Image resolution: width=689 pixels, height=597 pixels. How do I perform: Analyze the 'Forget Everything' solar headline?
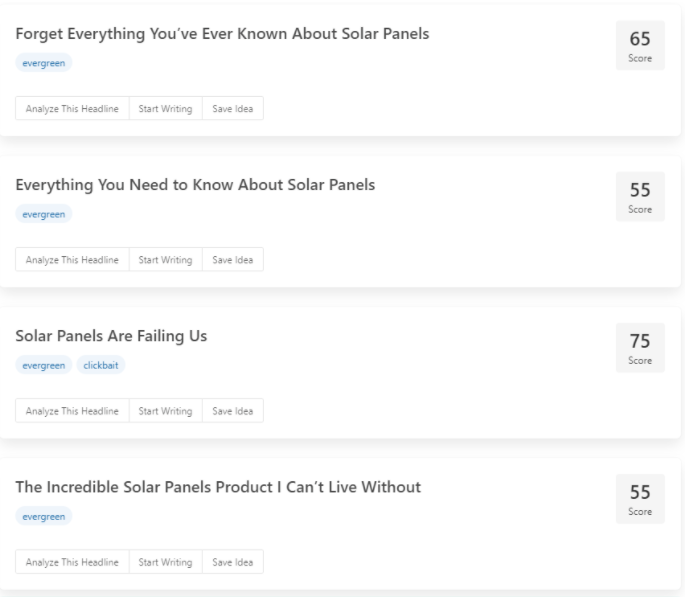[73, 109]
